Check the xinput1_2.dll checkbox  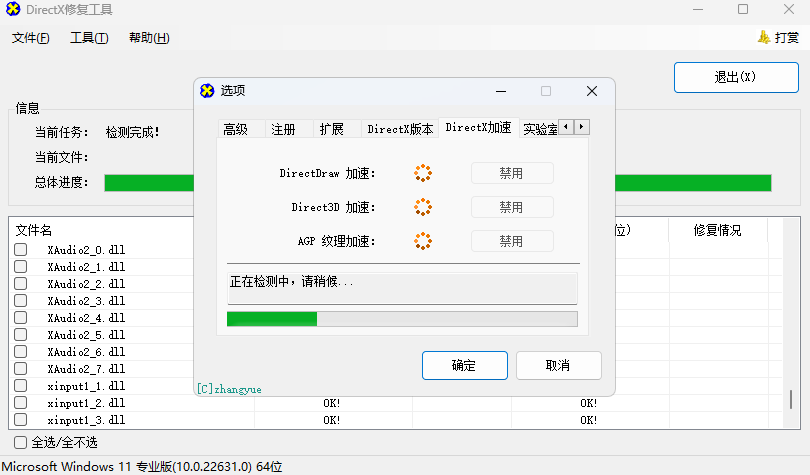(21, 403)
